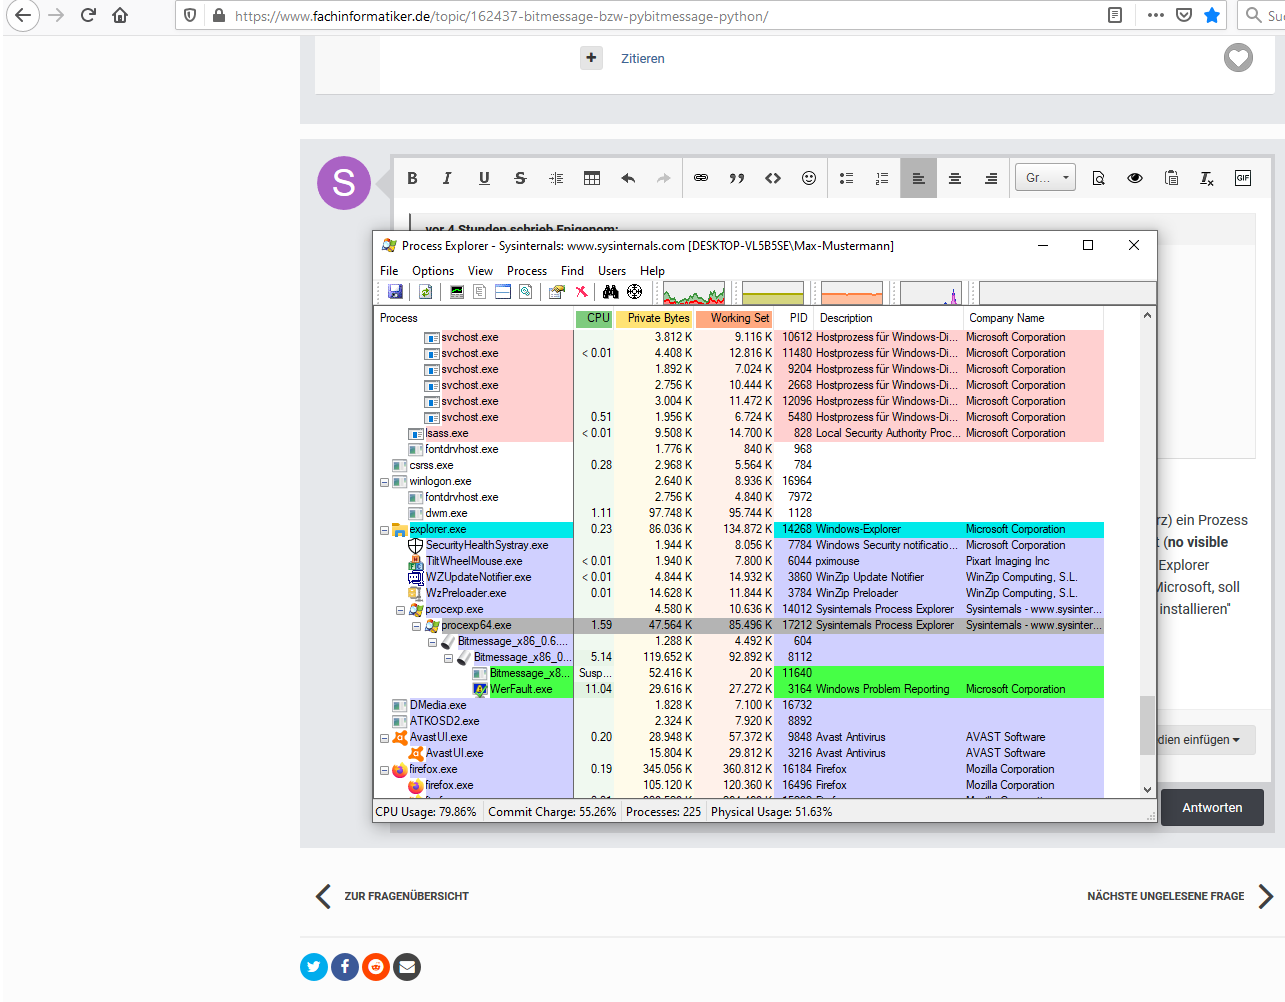Open the System Information toolbar icon

pyautogui.click(x=457, y=292)
